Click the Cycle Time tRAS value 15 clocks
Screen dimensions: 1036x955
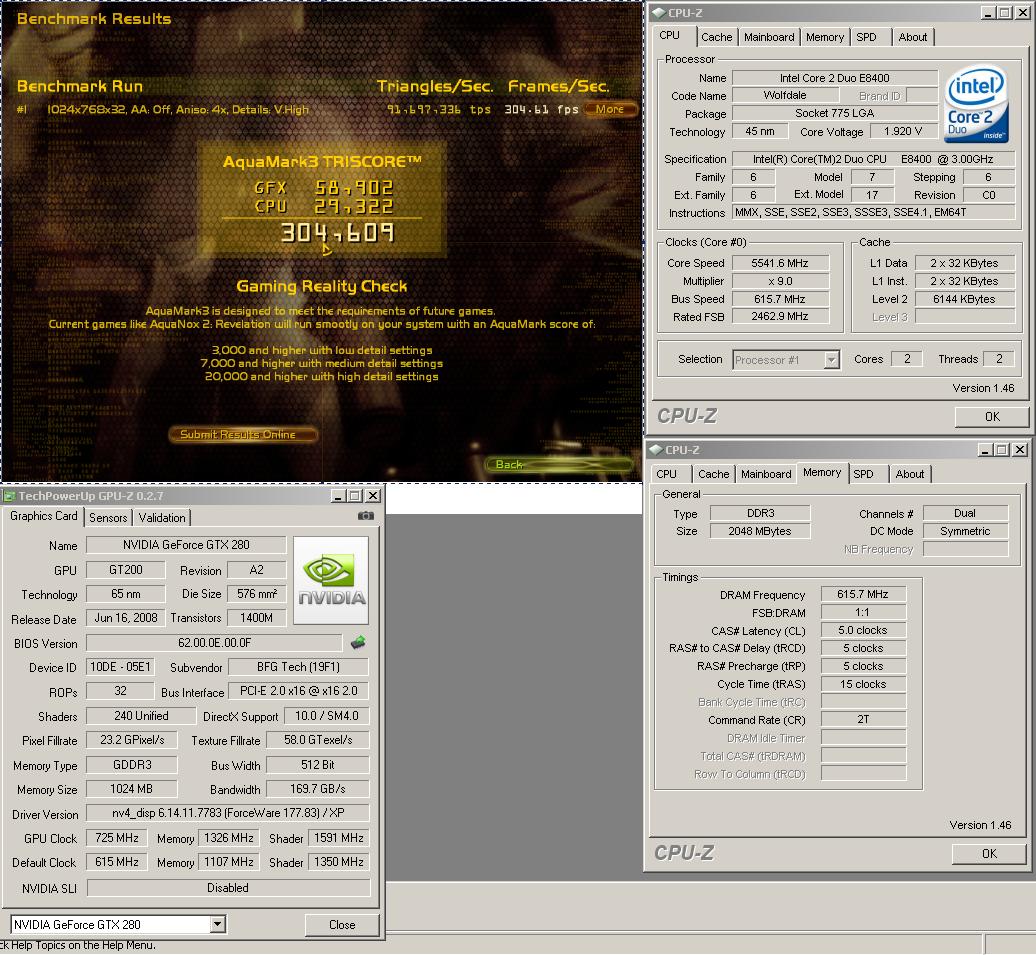click(x=863, y=684)
